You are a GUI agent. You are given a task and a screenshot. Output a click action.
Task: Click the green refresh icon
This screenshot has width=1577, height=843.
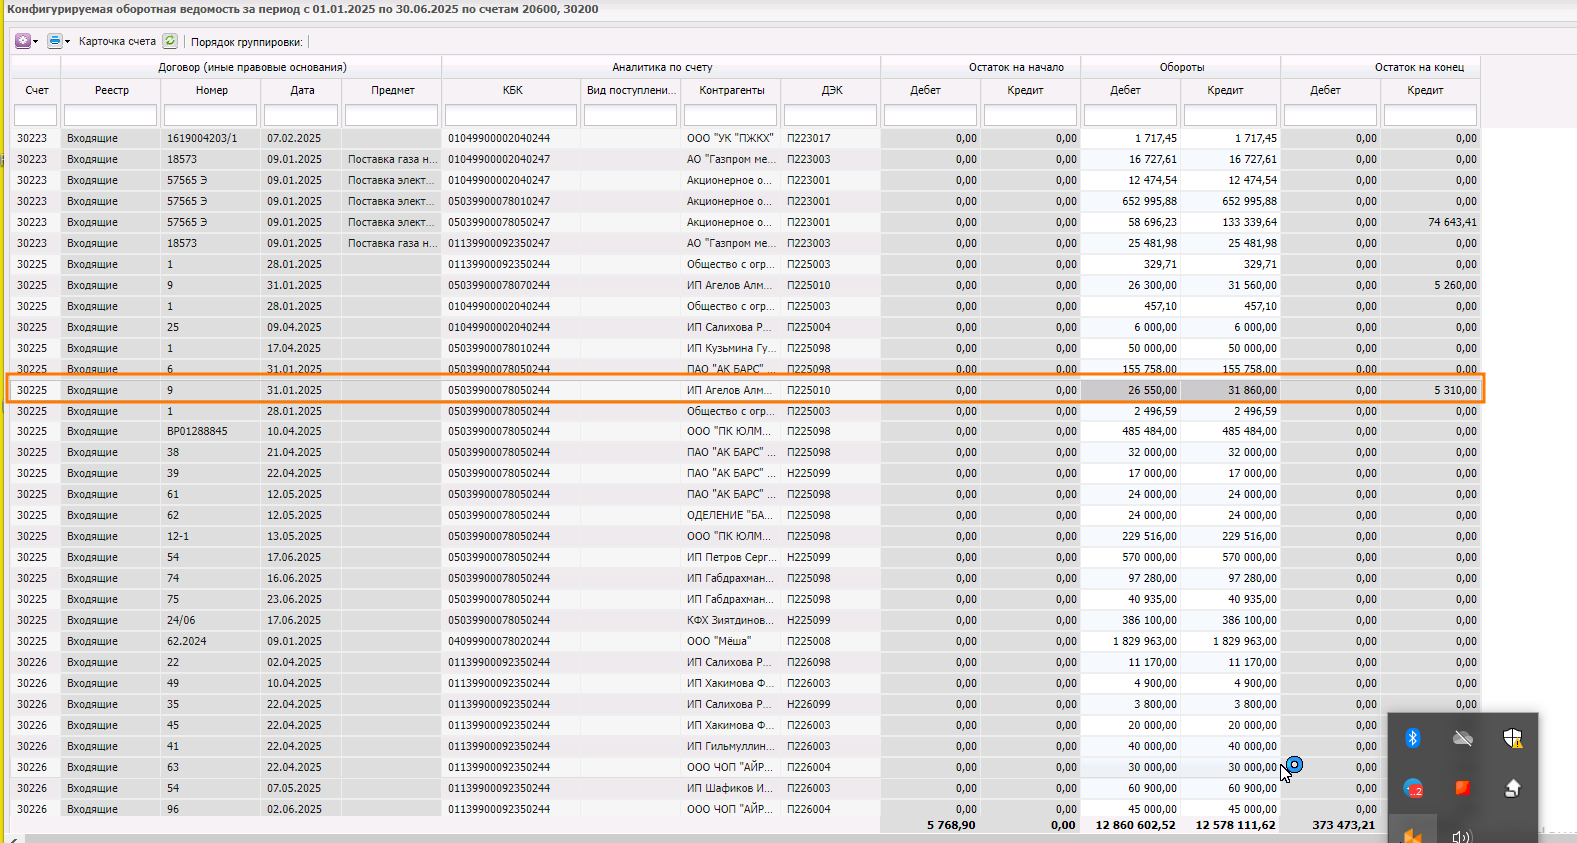pos(170,41)
